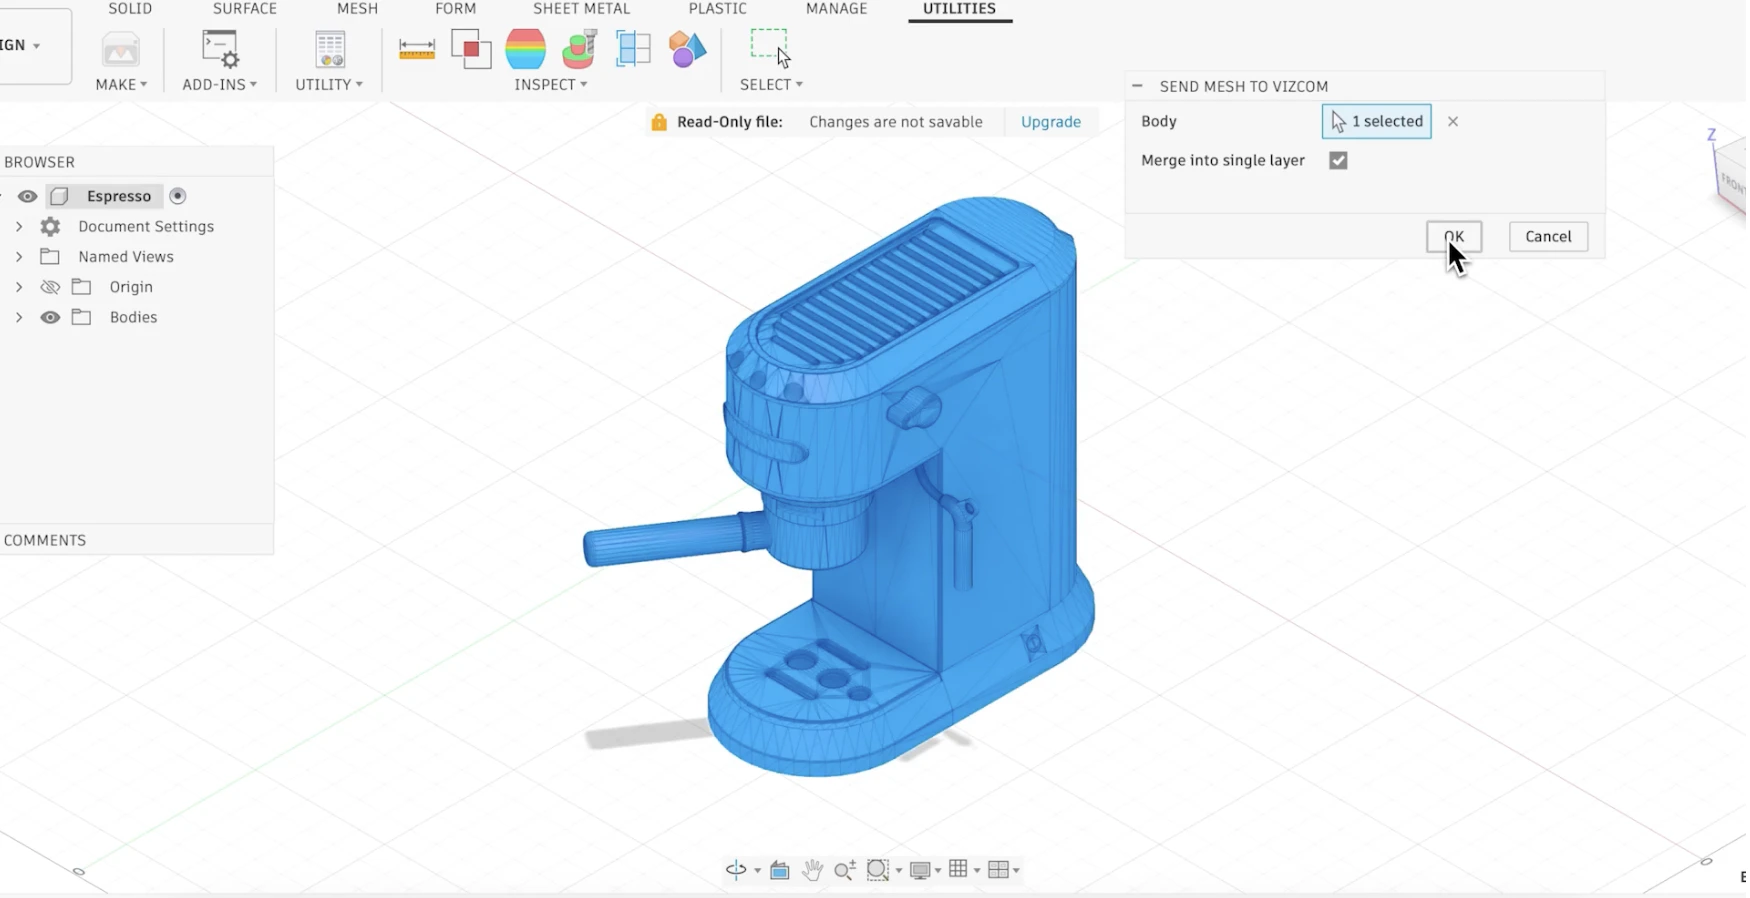Activate the Select tool icon
Screen dimensions: 1750x898
click(770, 48)
